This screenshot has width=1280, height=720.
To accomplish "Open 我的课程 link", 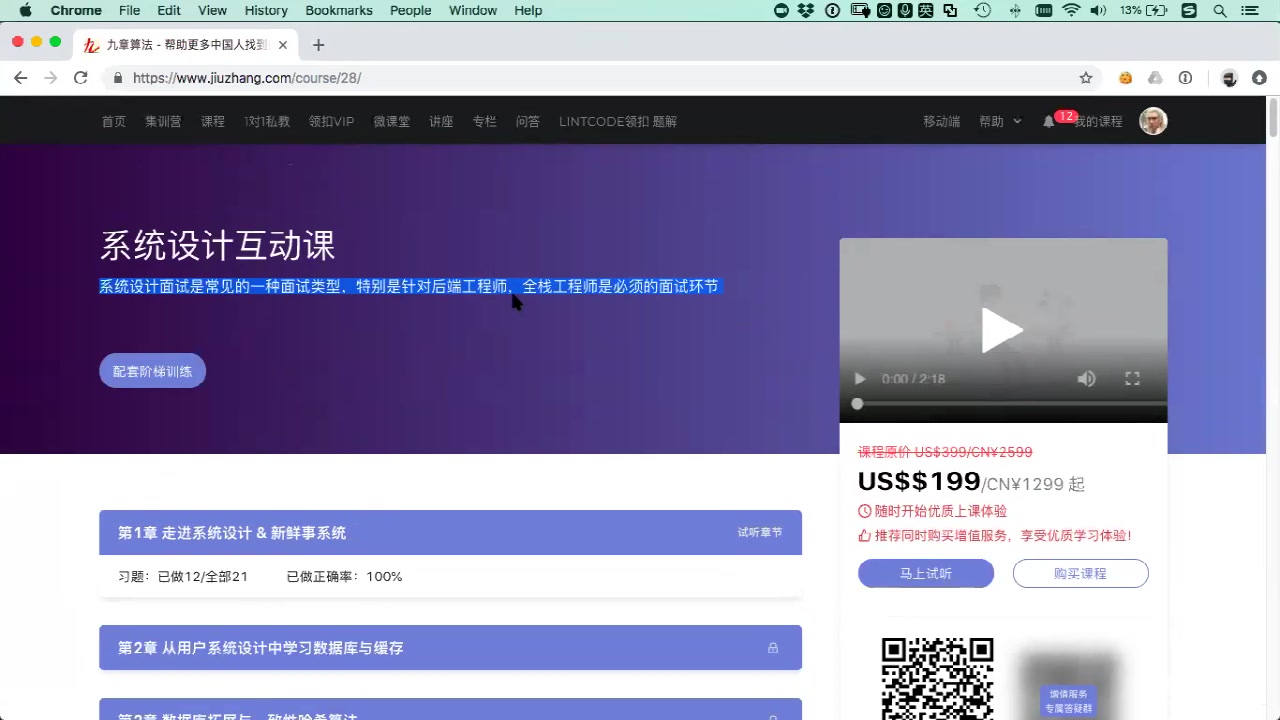I will point(1098,121).
